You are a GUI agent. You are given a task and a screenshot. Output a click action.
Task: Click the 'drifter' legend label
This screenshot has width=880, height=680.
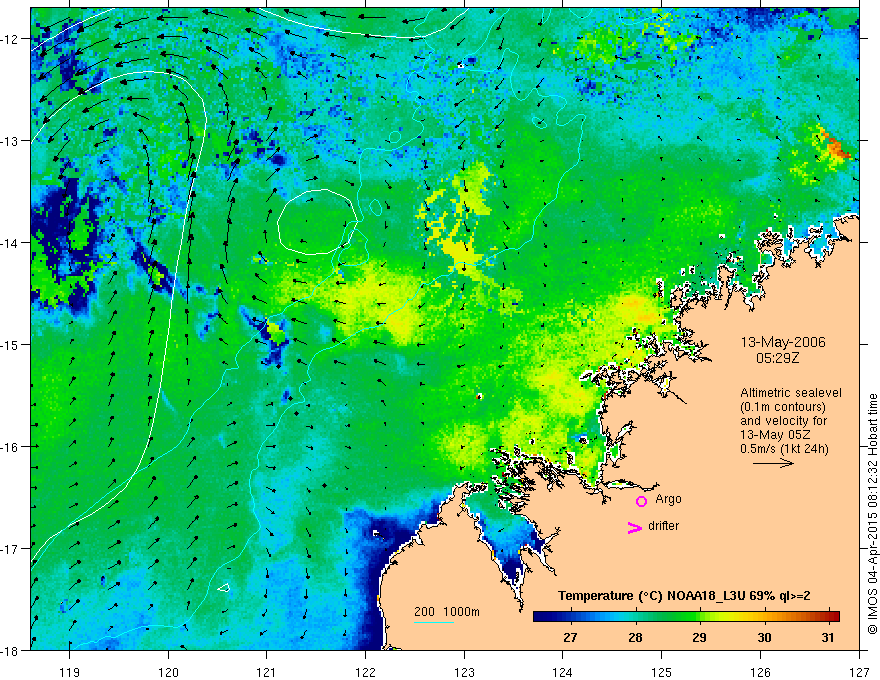pyautogui.click(x=663, y=526)
